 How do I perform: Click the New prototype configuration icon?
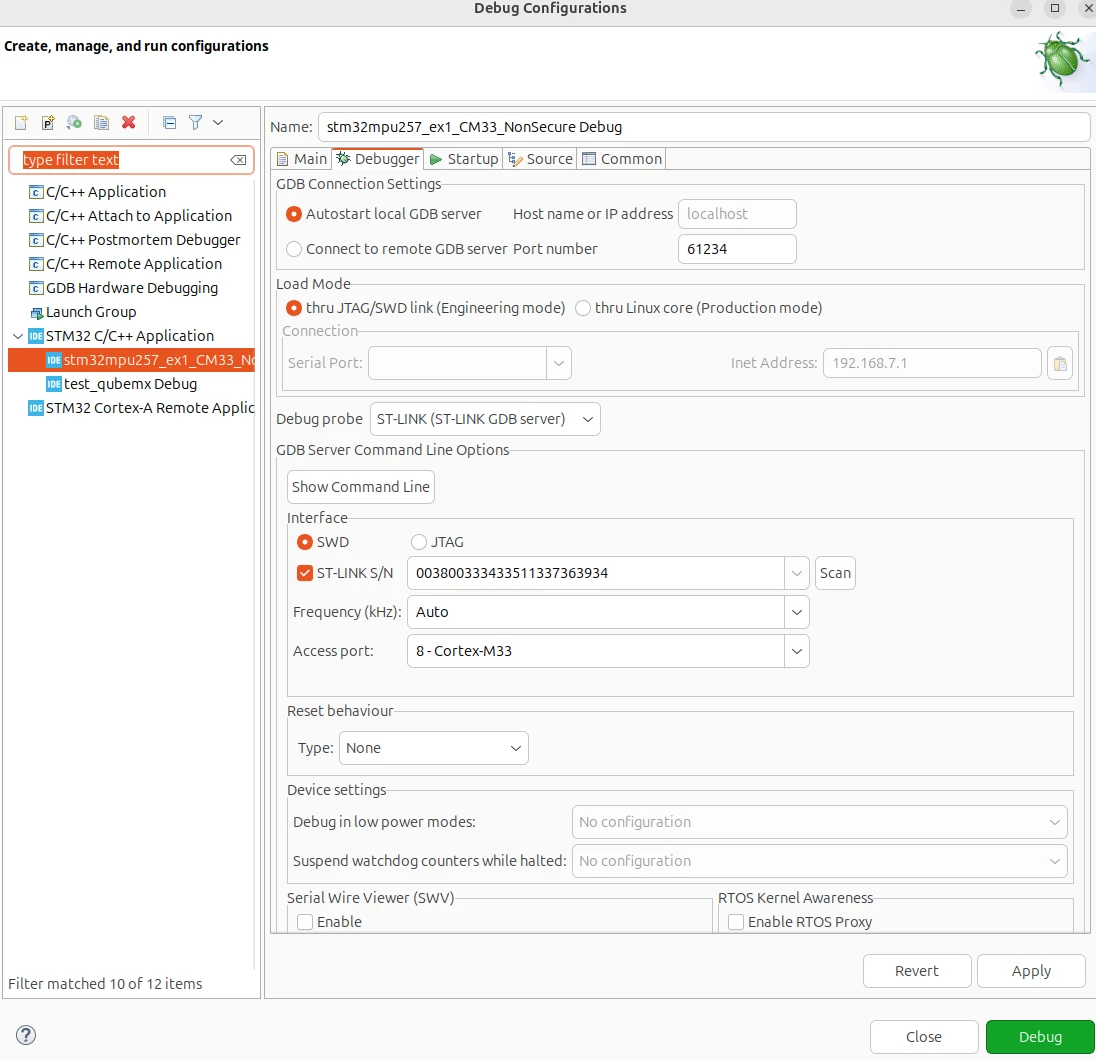click(x=48, y=123)
